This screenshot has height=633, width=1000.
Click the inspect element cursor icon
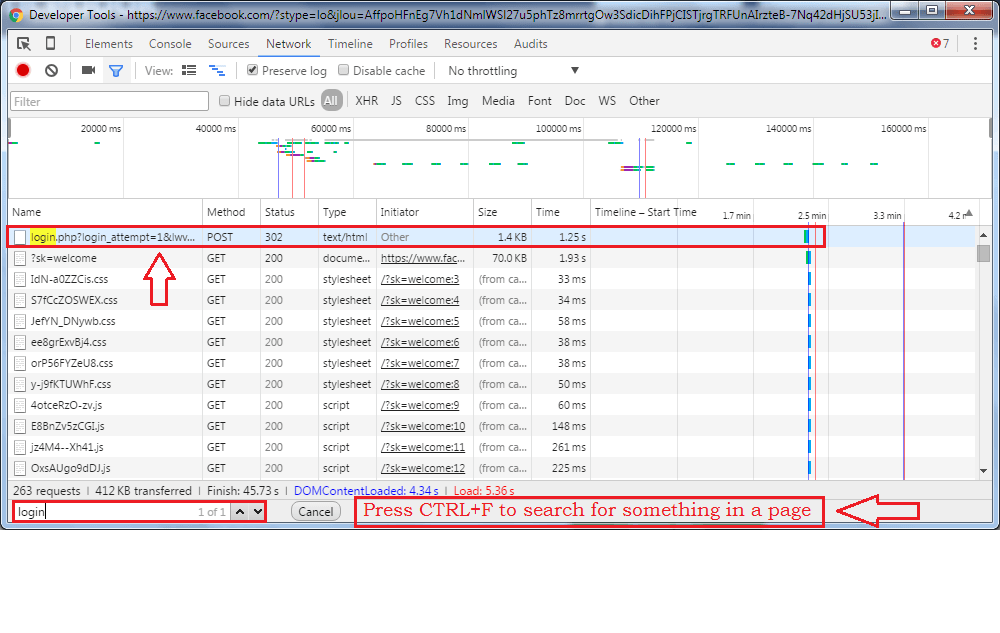[x=24, y=44]
